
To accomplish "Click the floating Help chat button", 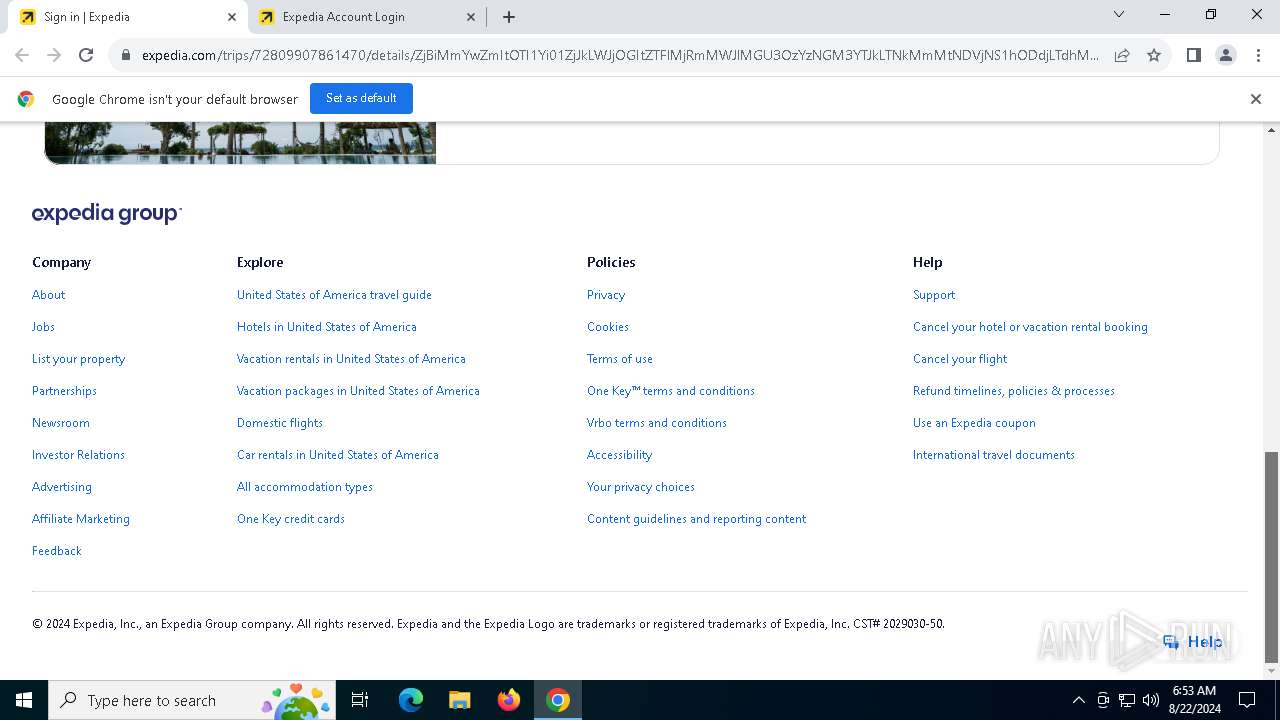I will pos(1192,642).
